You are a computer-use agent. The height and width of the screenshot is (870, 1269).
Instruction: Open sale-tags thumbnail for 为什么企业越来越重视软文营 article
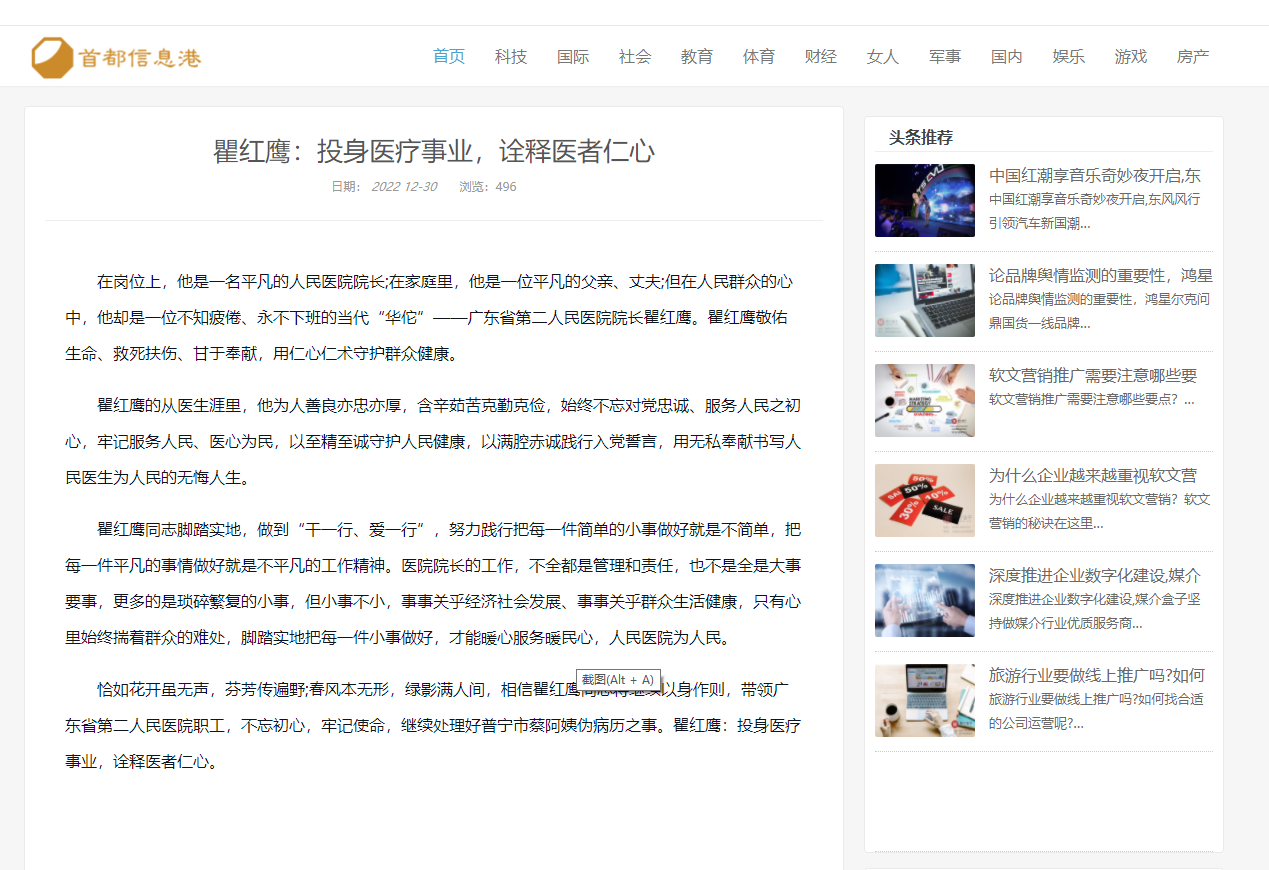coord(925,500)
